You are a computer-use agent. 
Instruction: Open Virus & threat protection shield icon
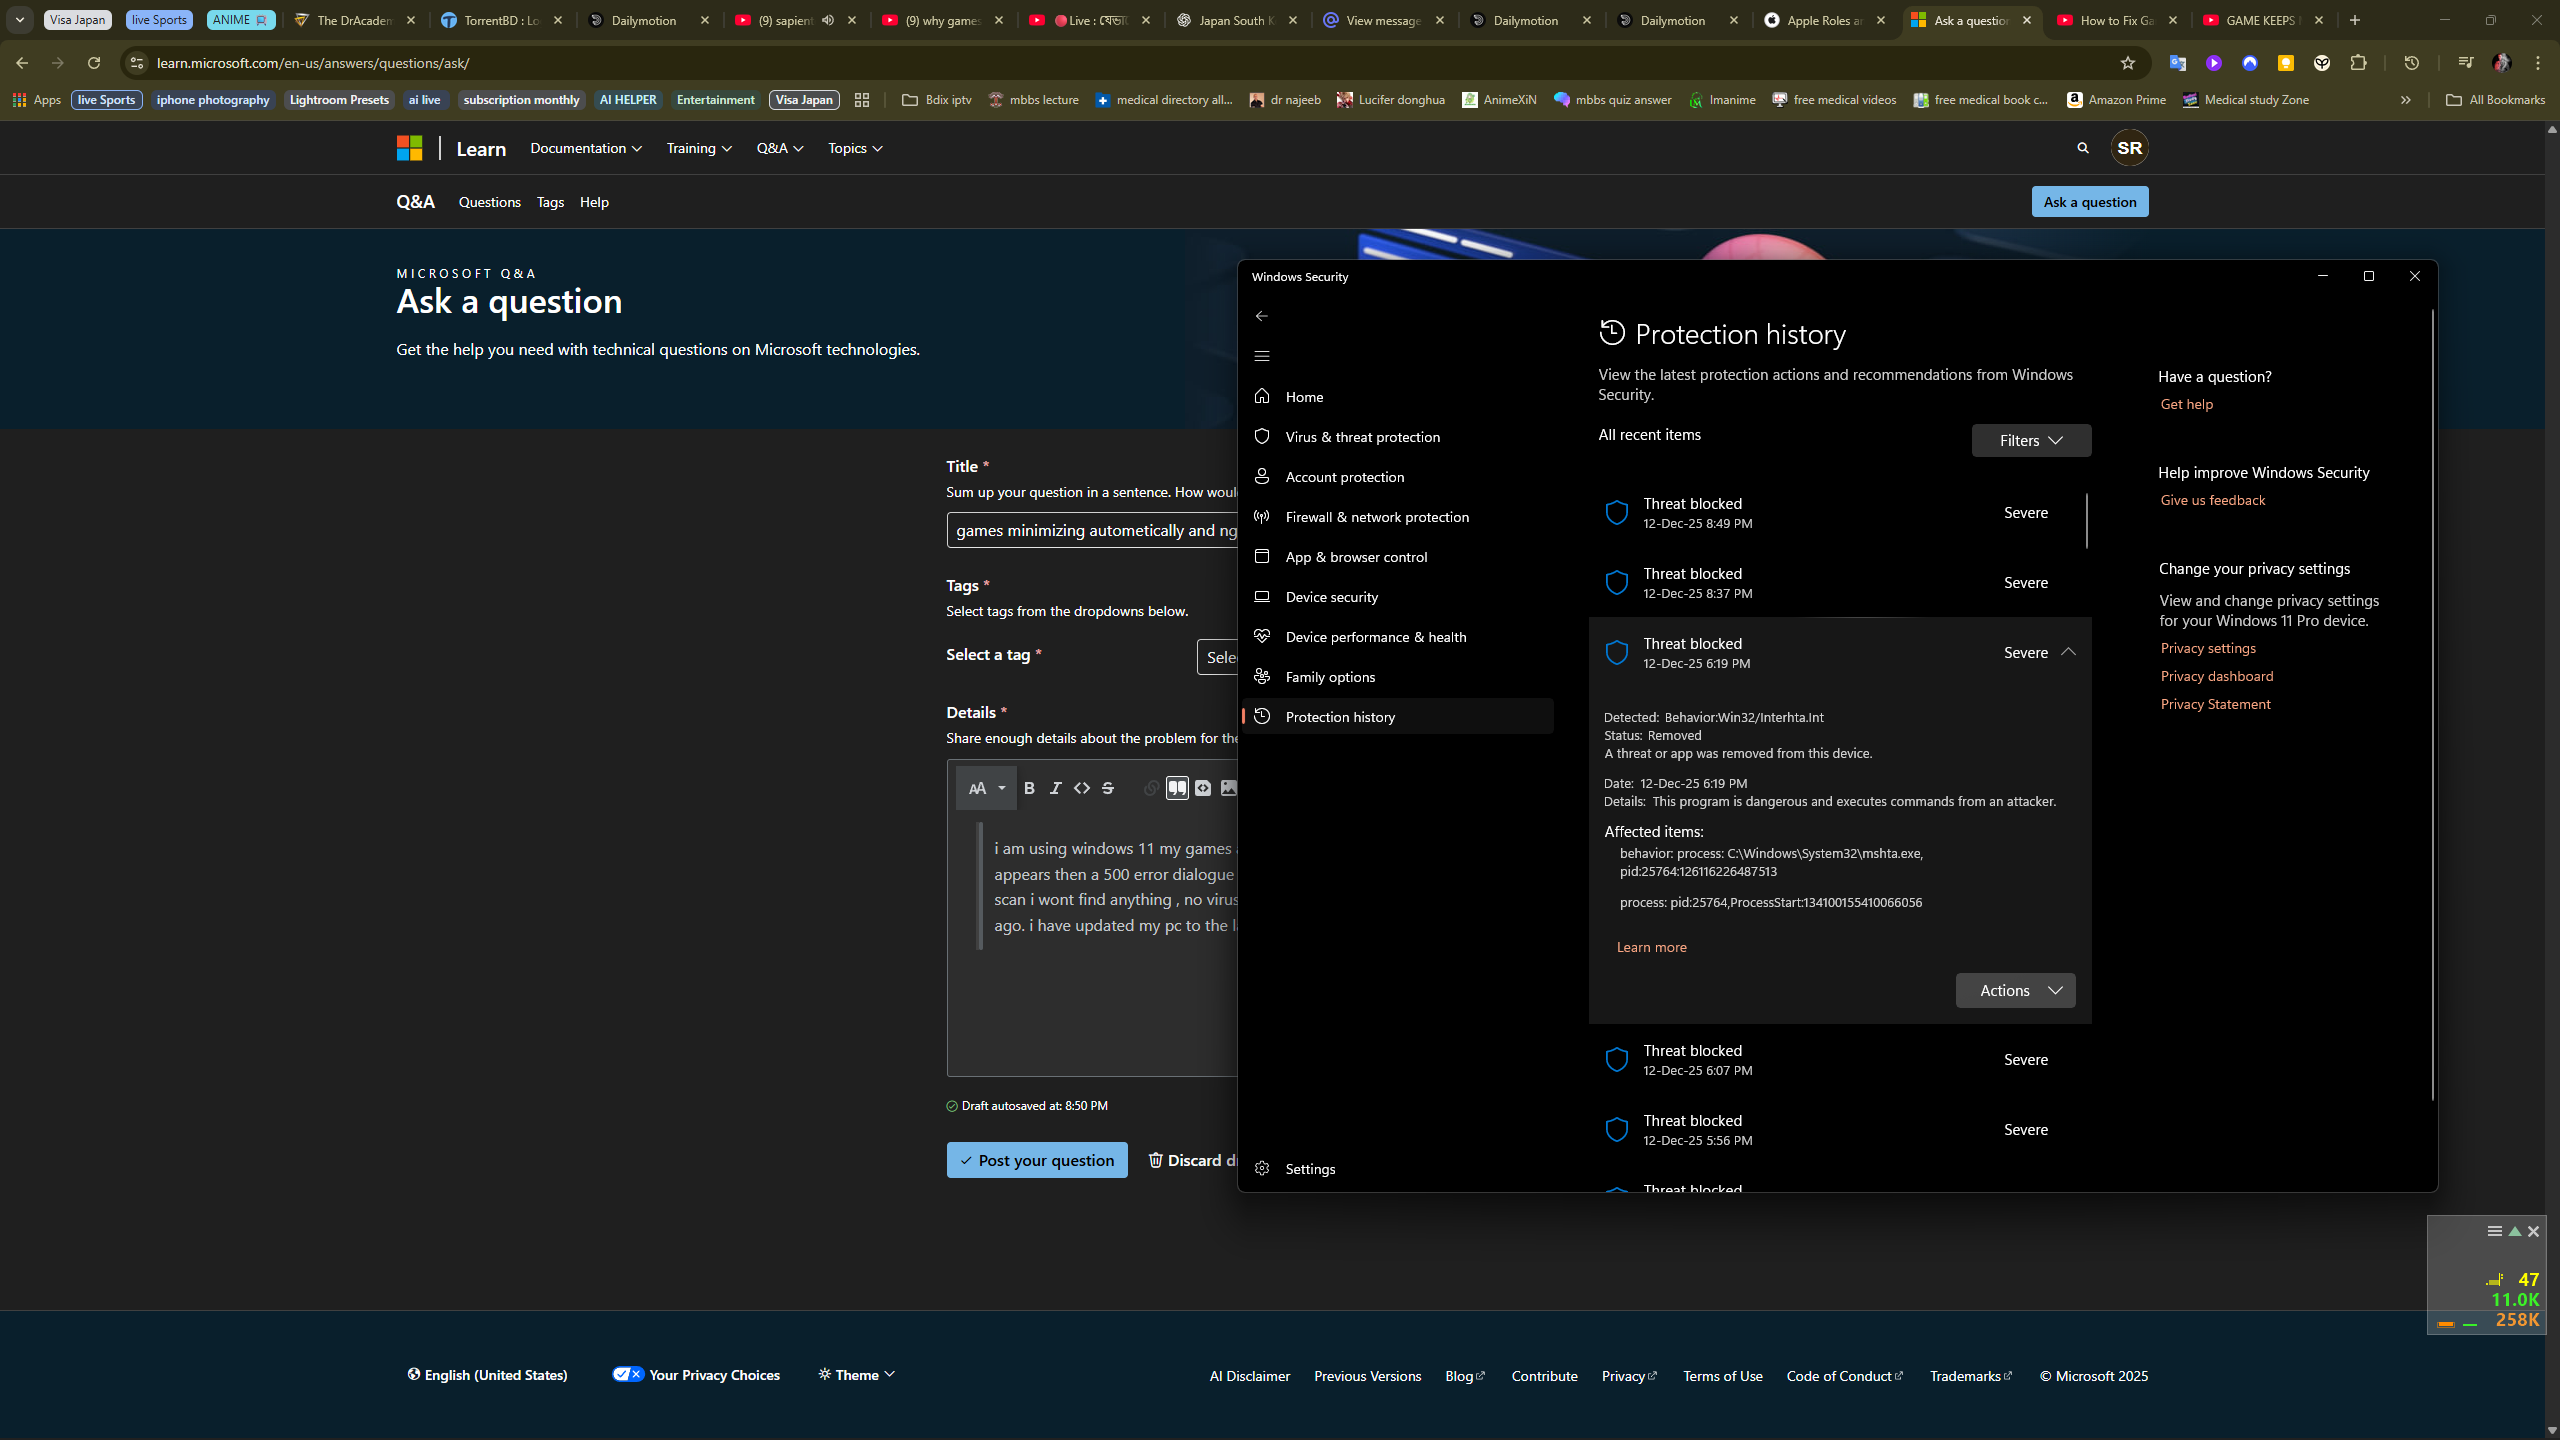pyautogui.click(x=1262, y=437)
